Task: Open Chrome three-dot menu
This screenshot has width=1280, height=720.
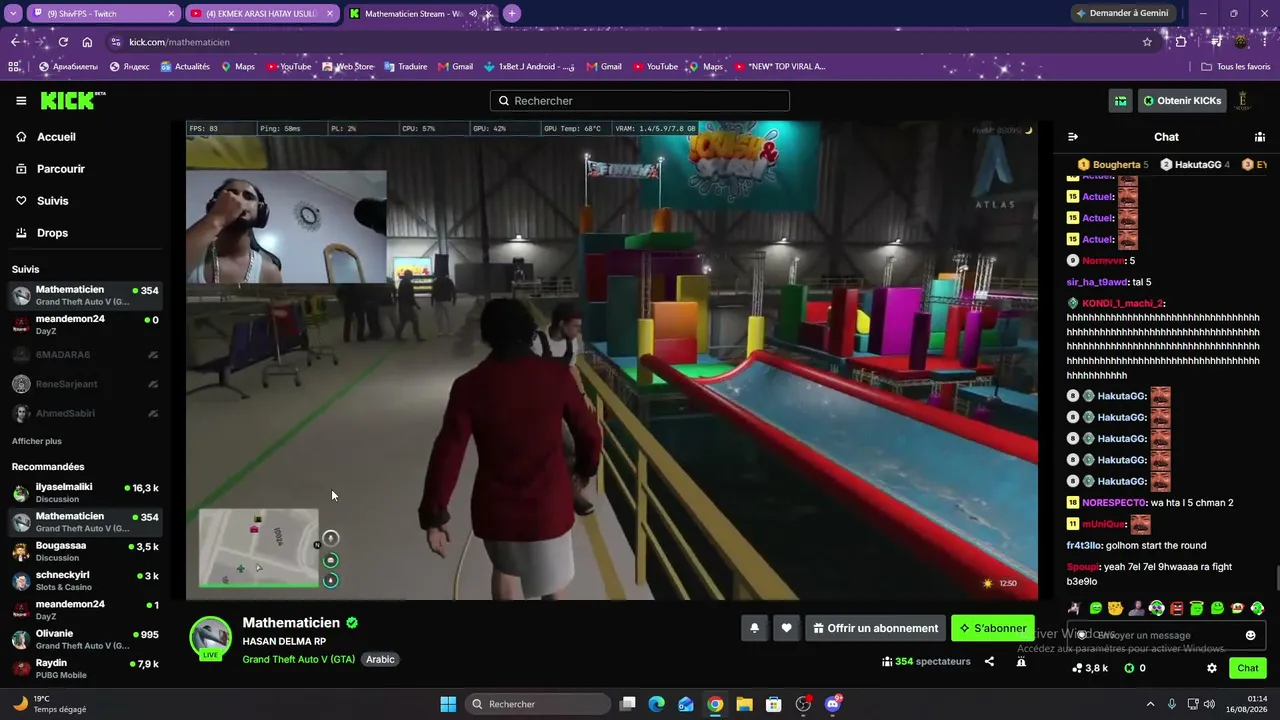Action: [1265, 42]
